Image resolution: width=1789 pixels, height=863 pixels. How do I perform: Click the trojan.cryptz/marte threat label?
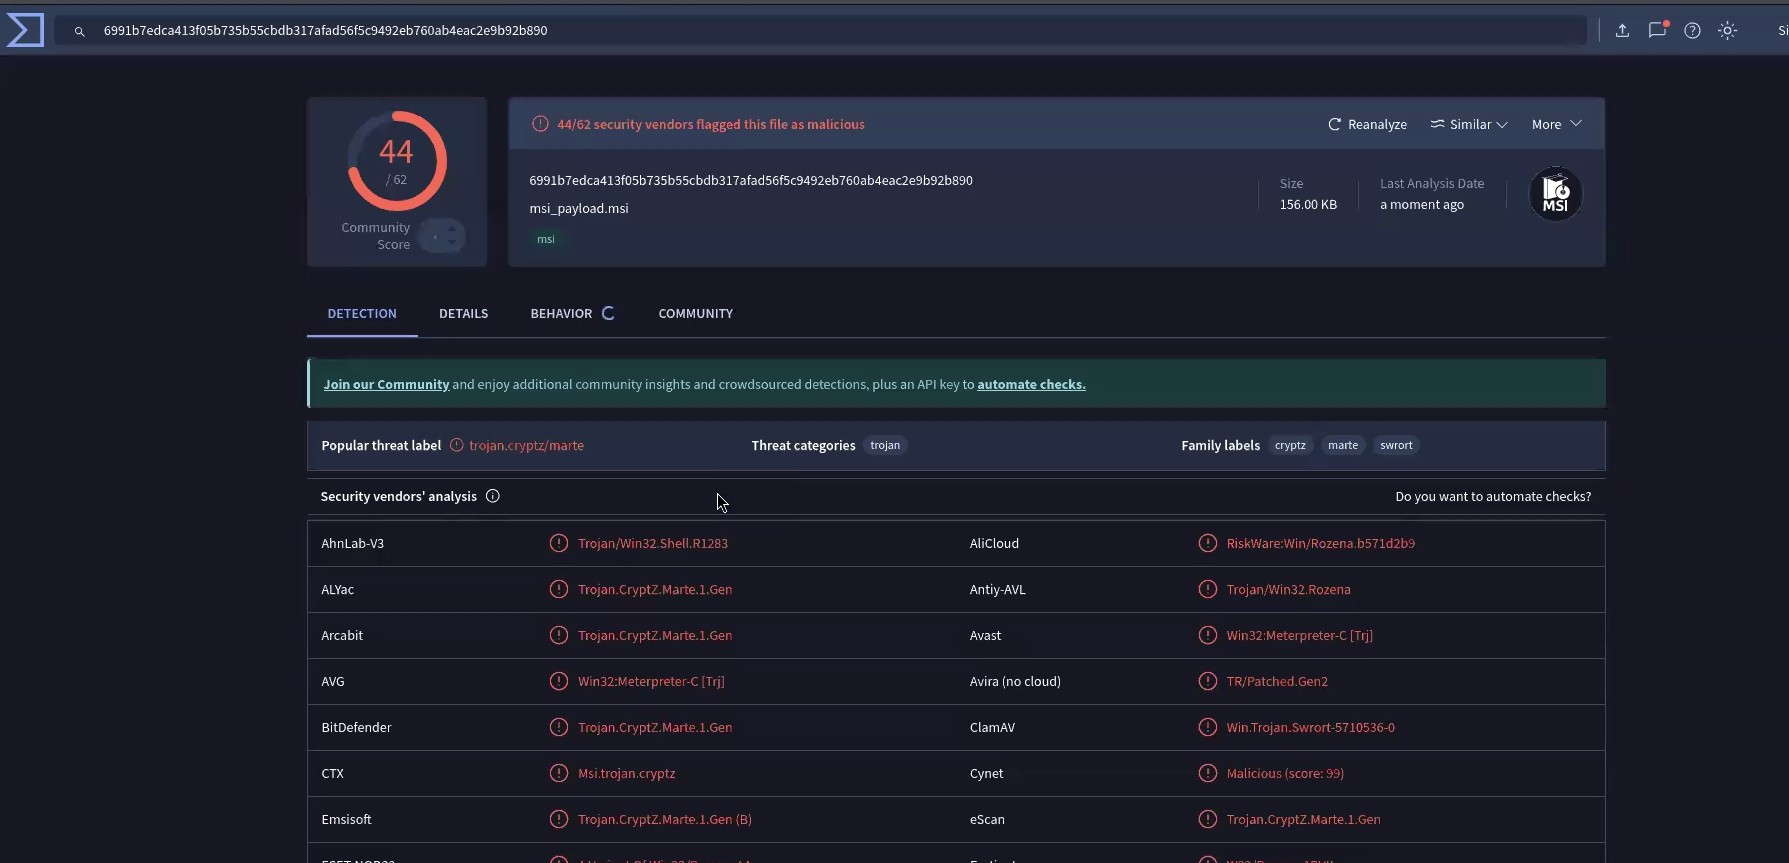526,445
